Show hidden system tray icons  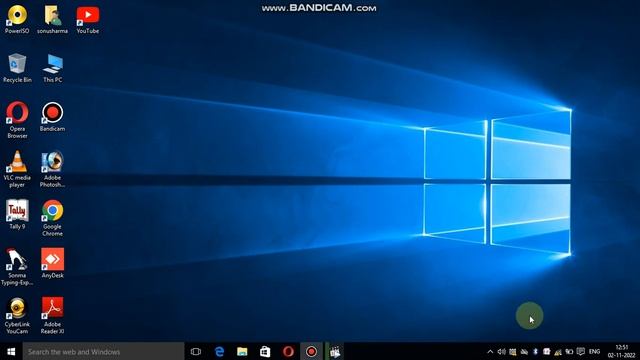point(490,351)
